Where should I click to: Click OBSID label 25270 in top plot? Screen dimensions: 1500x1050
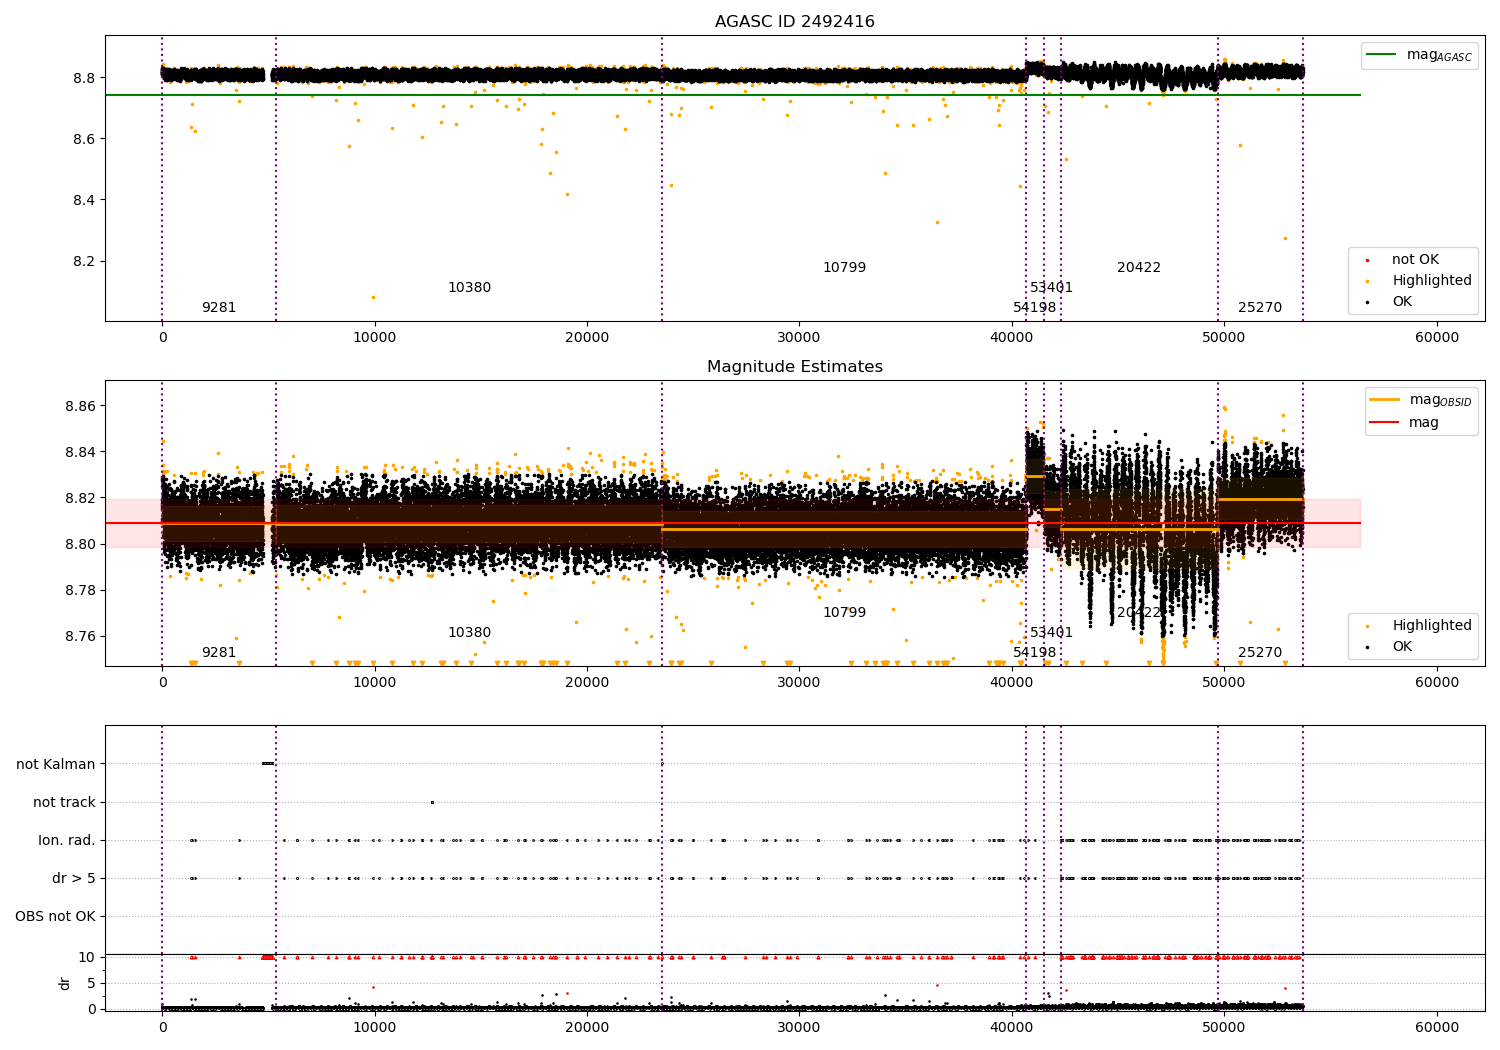click(1260, 308)
